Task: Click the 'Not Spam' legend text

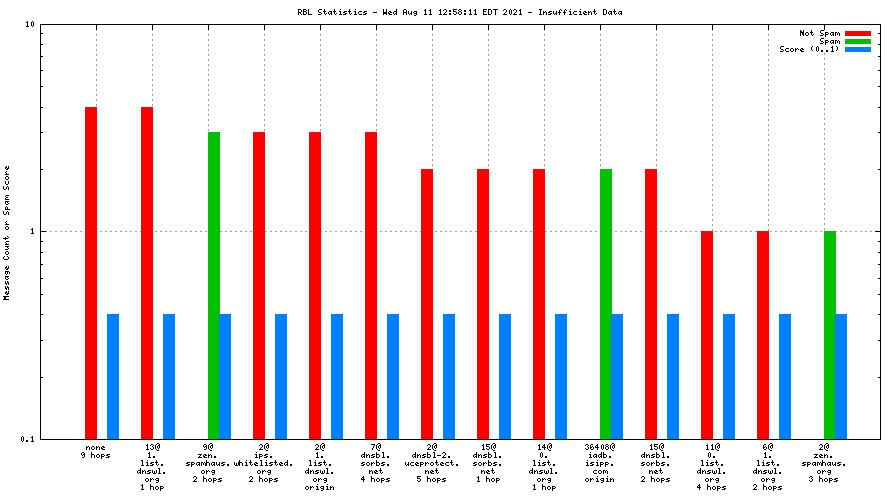Action: coord(819,33)
